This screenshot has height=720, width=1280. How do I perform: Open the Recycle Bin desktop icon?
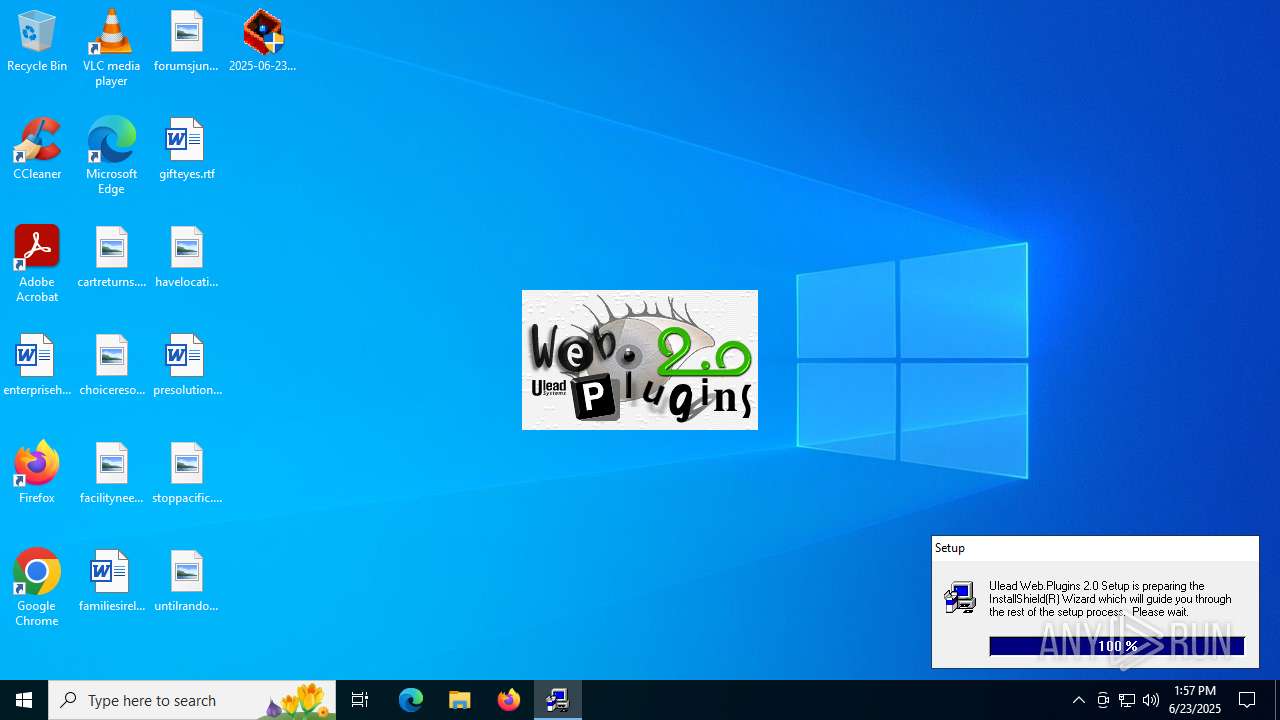coord(37,42)
